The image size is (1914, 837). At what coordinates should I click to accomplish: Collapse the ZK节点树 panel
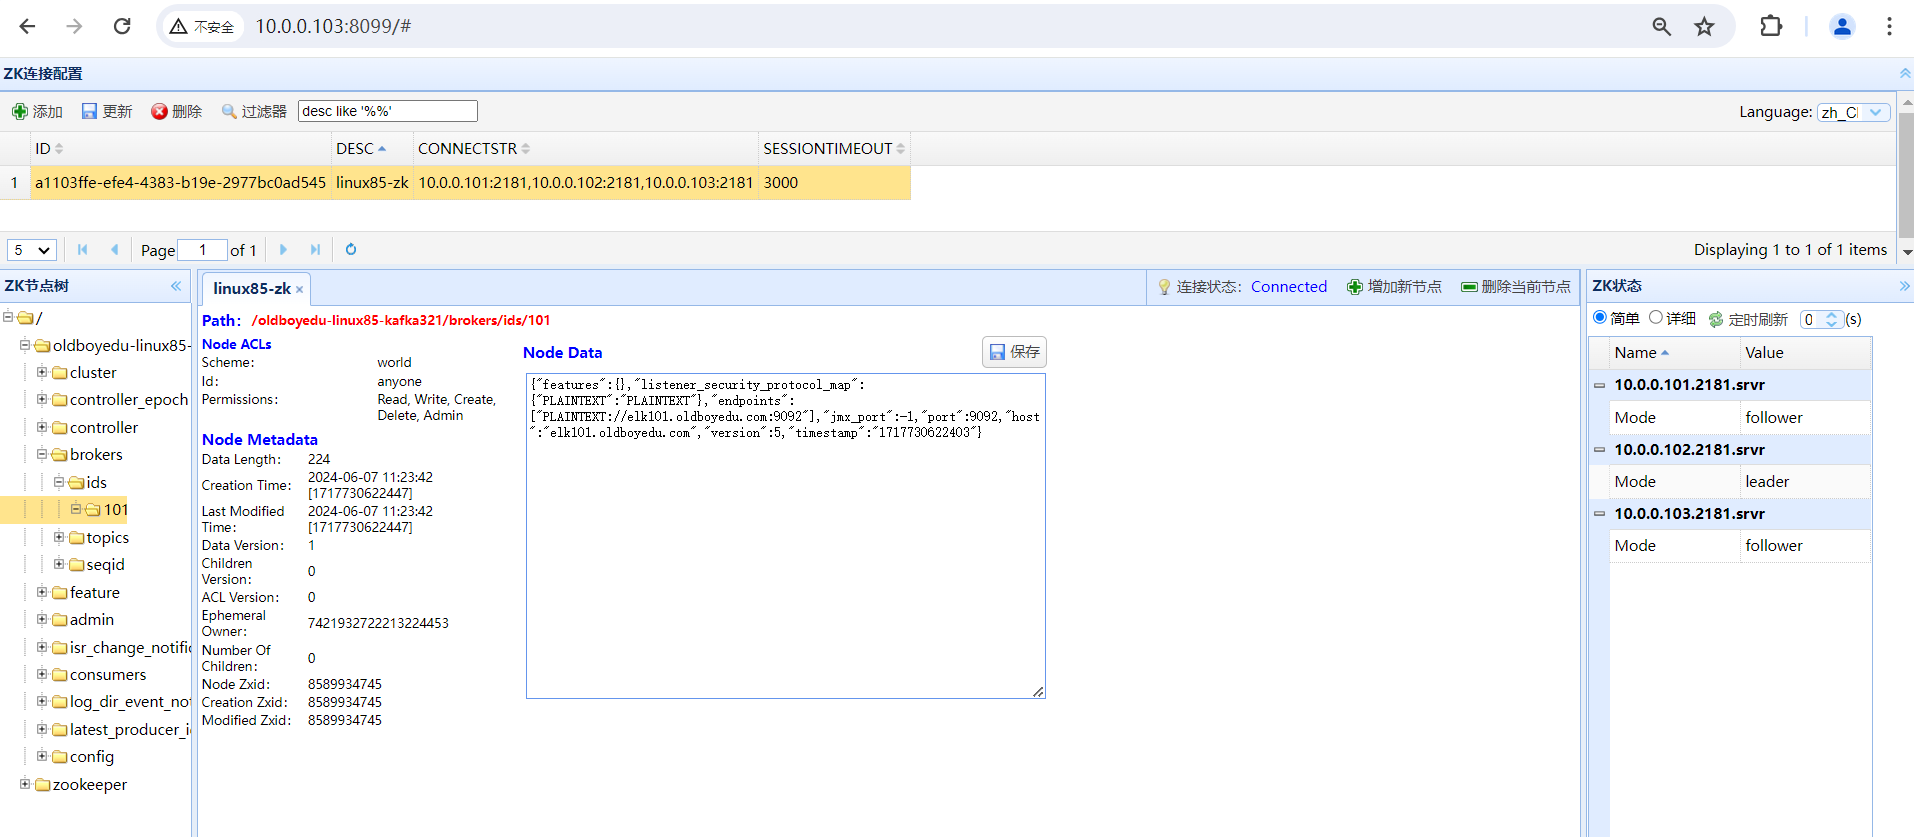[176, 286]
